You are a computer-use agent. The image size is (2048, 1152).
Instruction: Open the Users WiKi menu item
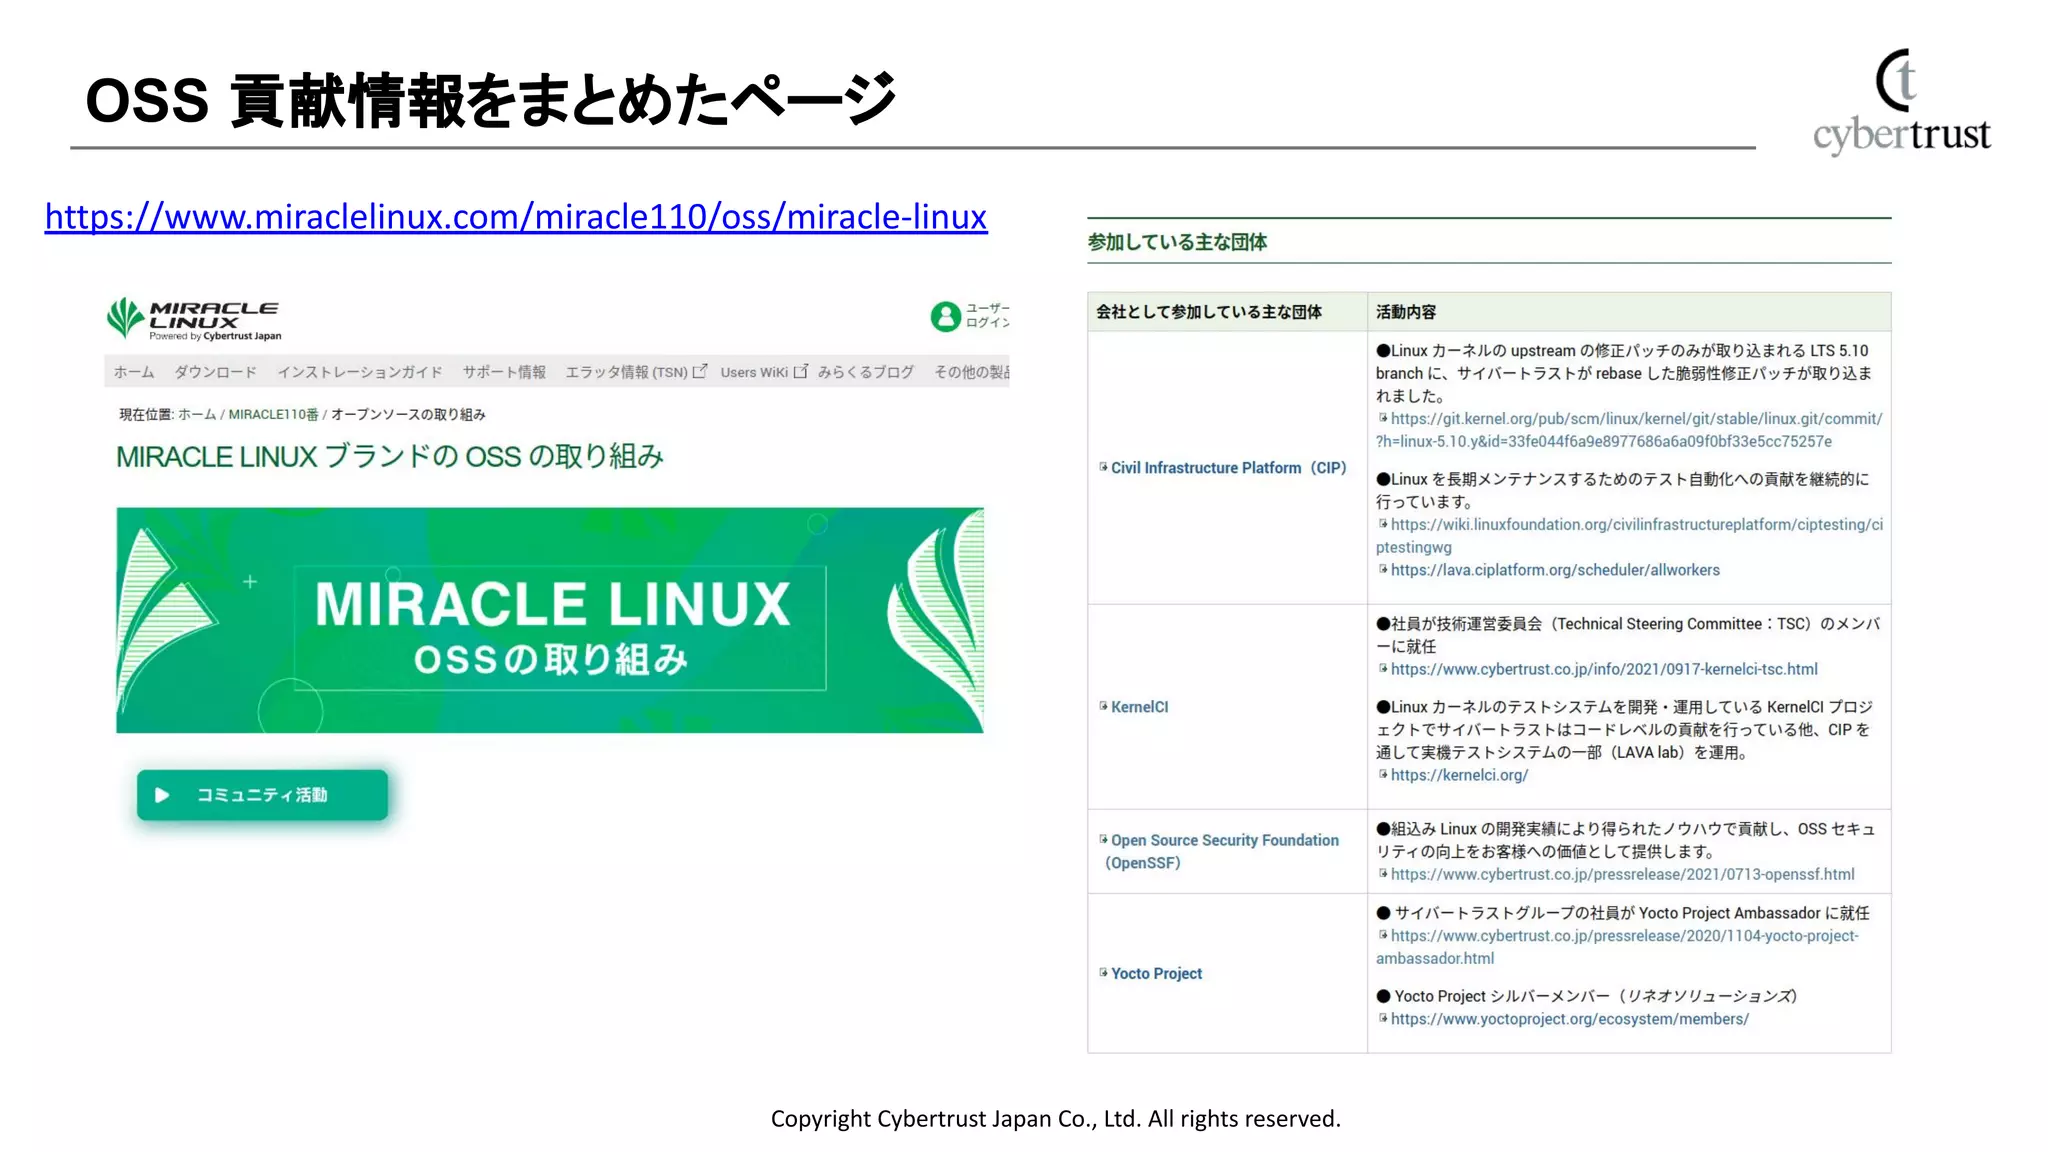click(x=754, y=372)
